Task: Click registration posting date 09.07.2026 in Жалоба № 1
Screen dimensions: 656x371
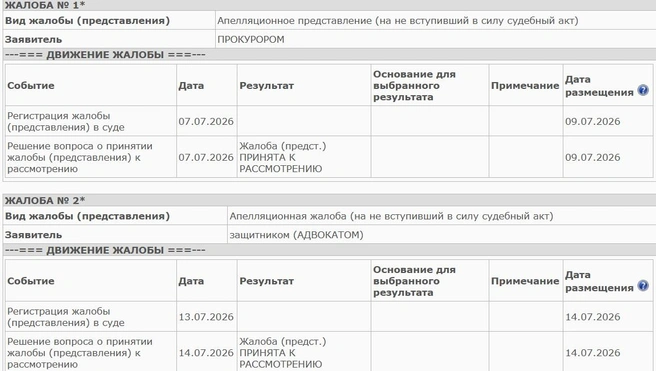Action: (592, 121)
